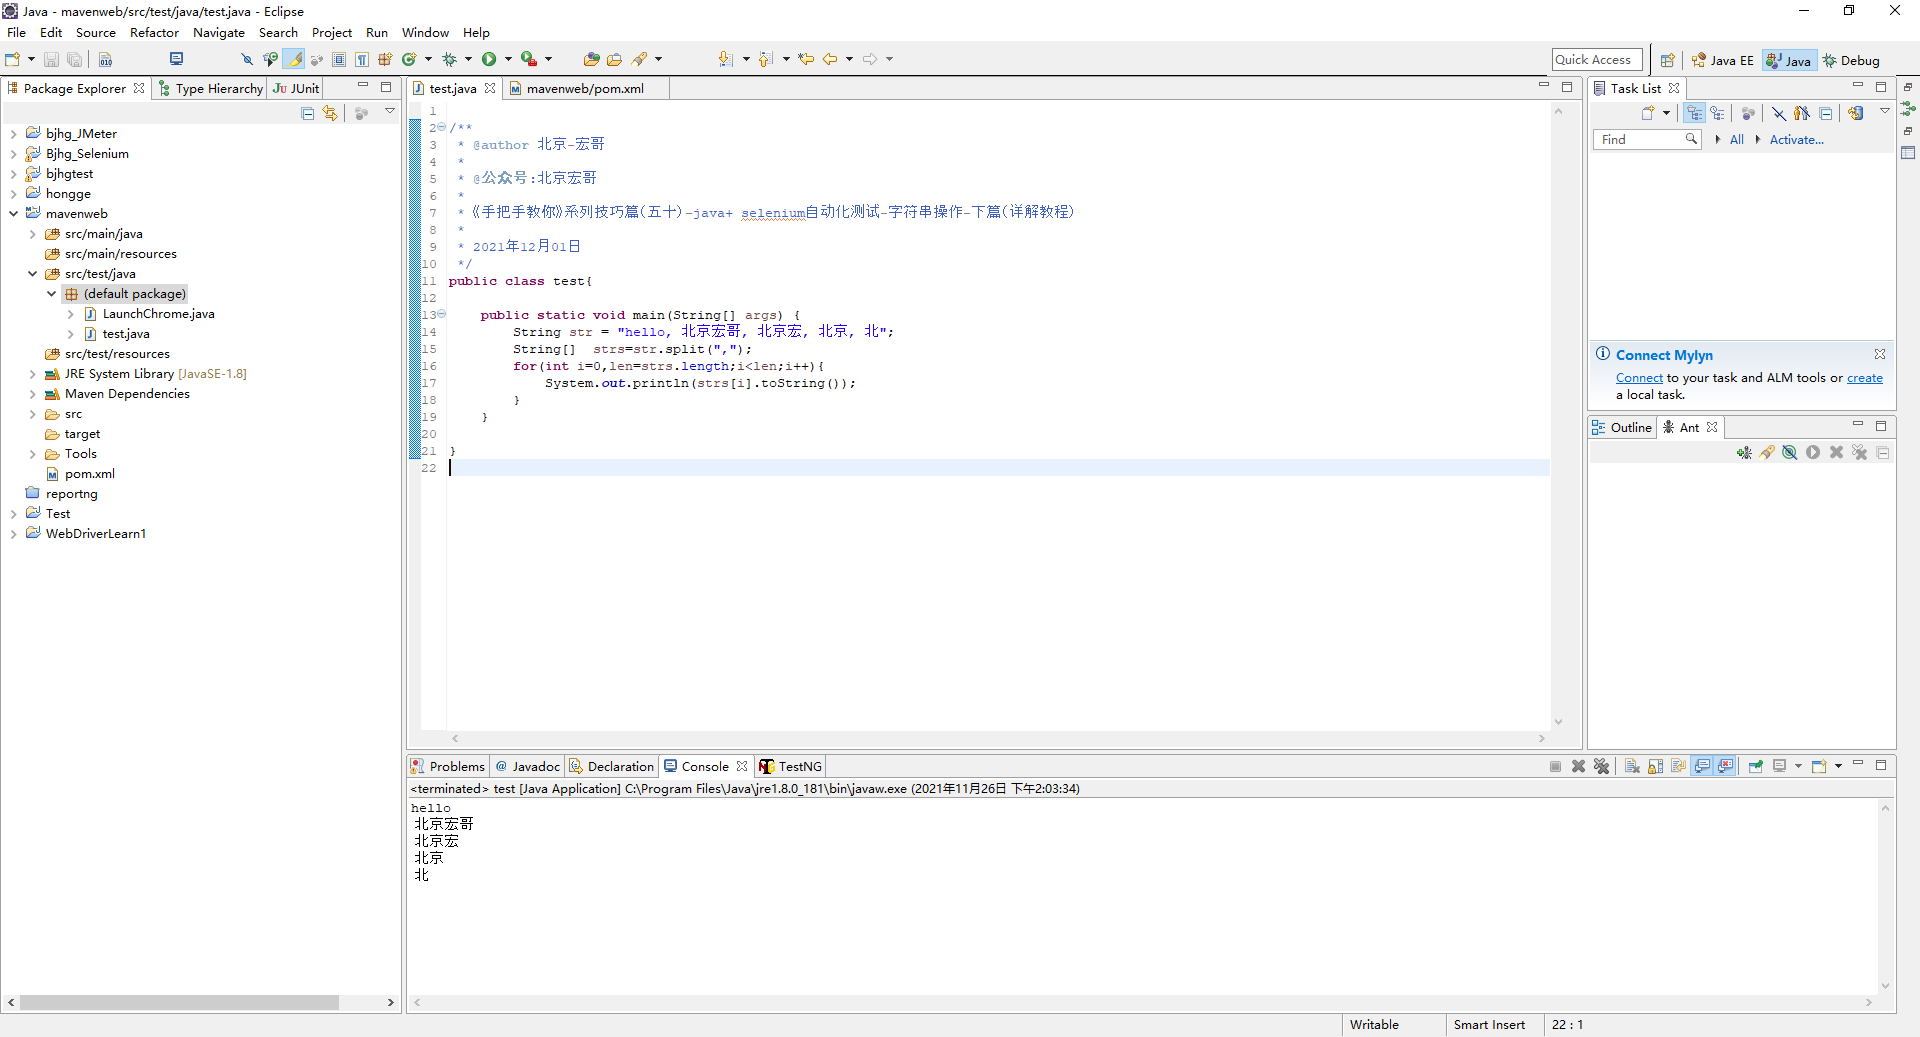Click Clear Console icon
Image resolution: width=1920 pixels, height=1037 pixels.
(x=1632, y=766)
